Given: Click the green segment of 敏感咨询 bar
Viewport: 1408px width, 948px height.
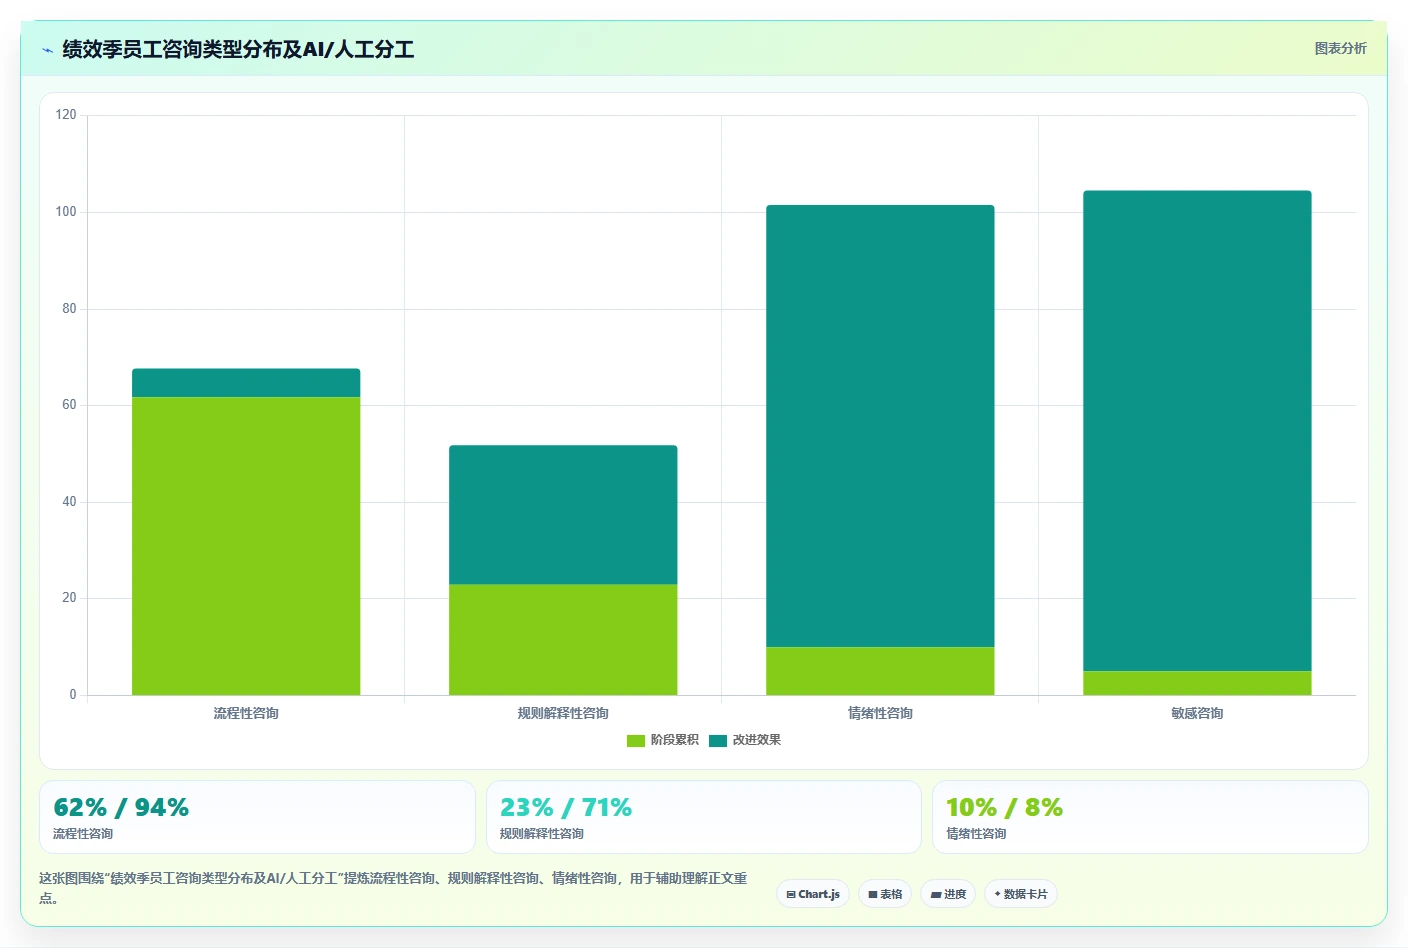Looking at the screenshot, I should pos(1197,683).
